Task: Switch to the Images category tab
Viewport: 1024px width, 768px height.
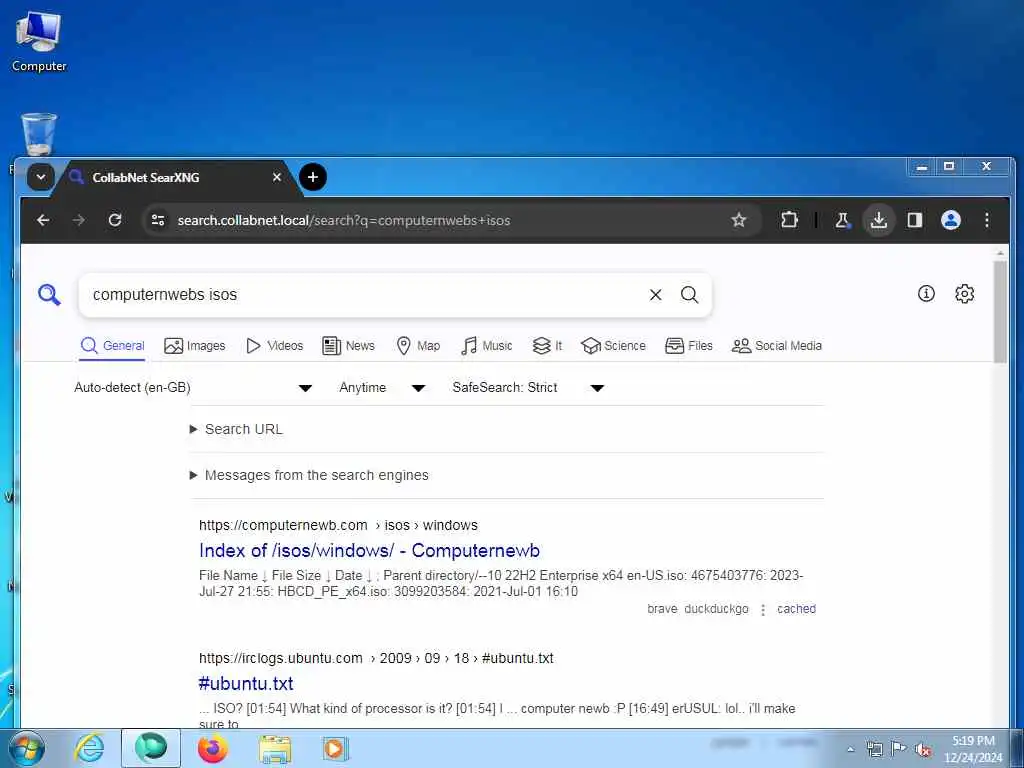Action: coord(195,345)
